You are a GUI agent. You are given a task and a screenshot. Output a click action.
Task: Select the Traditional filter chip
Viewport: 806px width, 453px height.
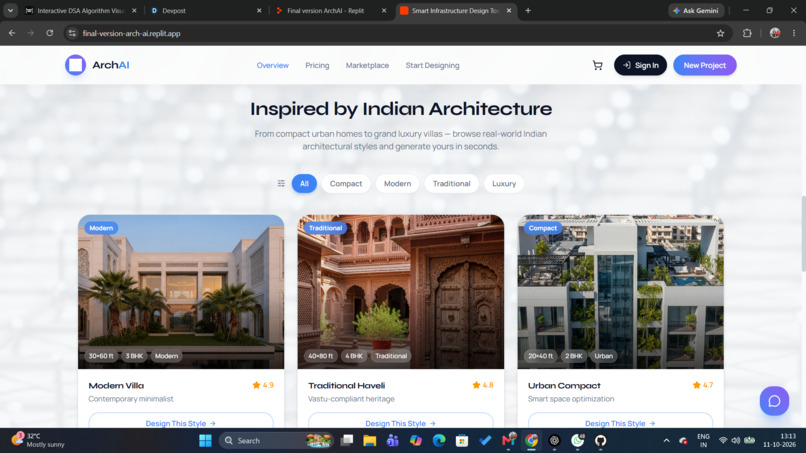click(451, 184)
